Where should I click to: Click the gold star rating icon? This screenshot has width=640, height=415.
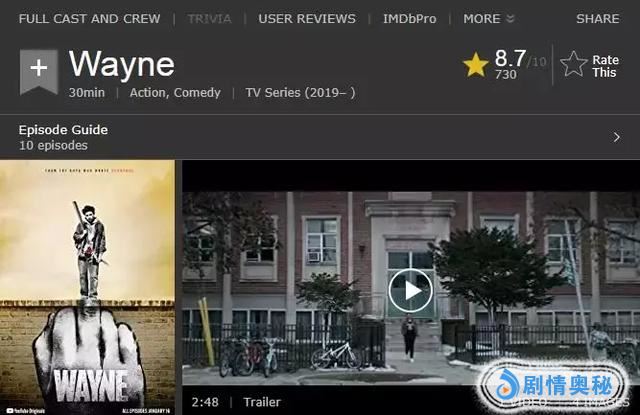[476, 65]
